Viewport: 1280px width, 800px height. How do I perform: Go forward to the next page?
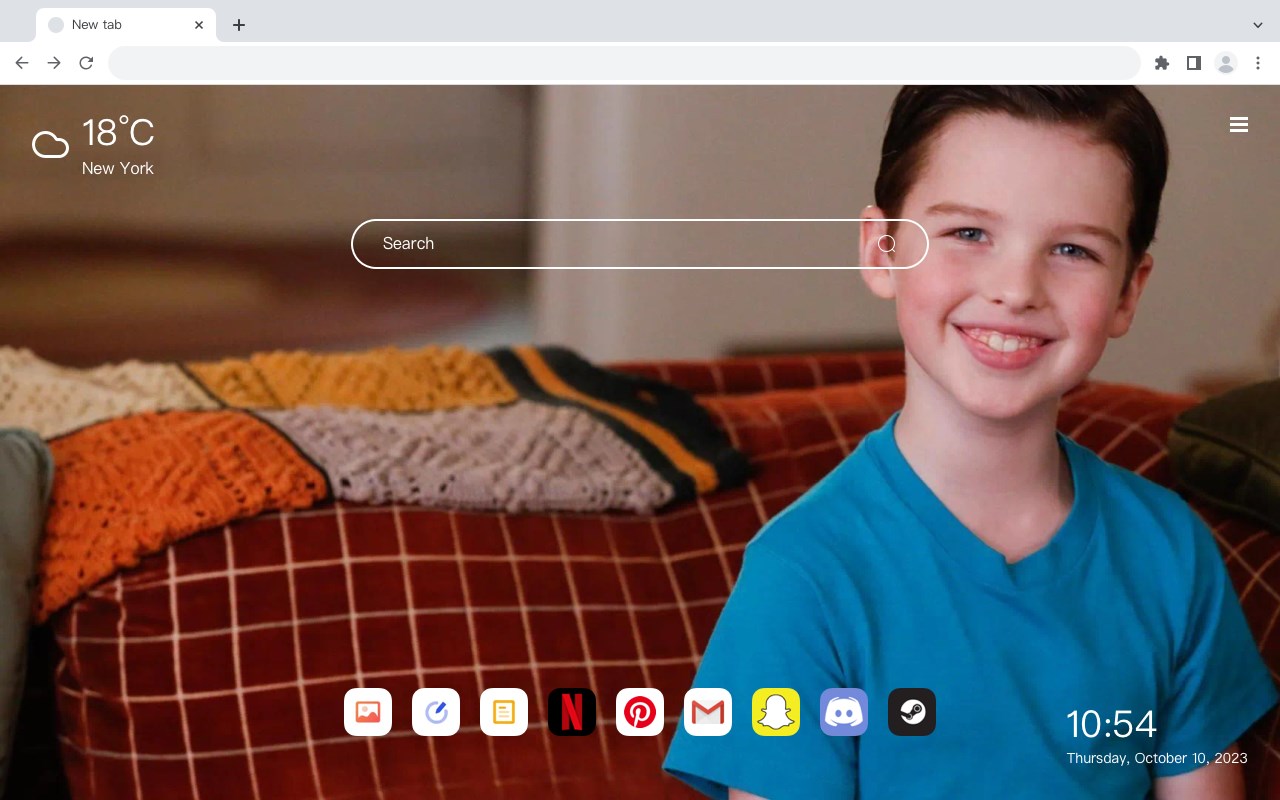(54, 63)
